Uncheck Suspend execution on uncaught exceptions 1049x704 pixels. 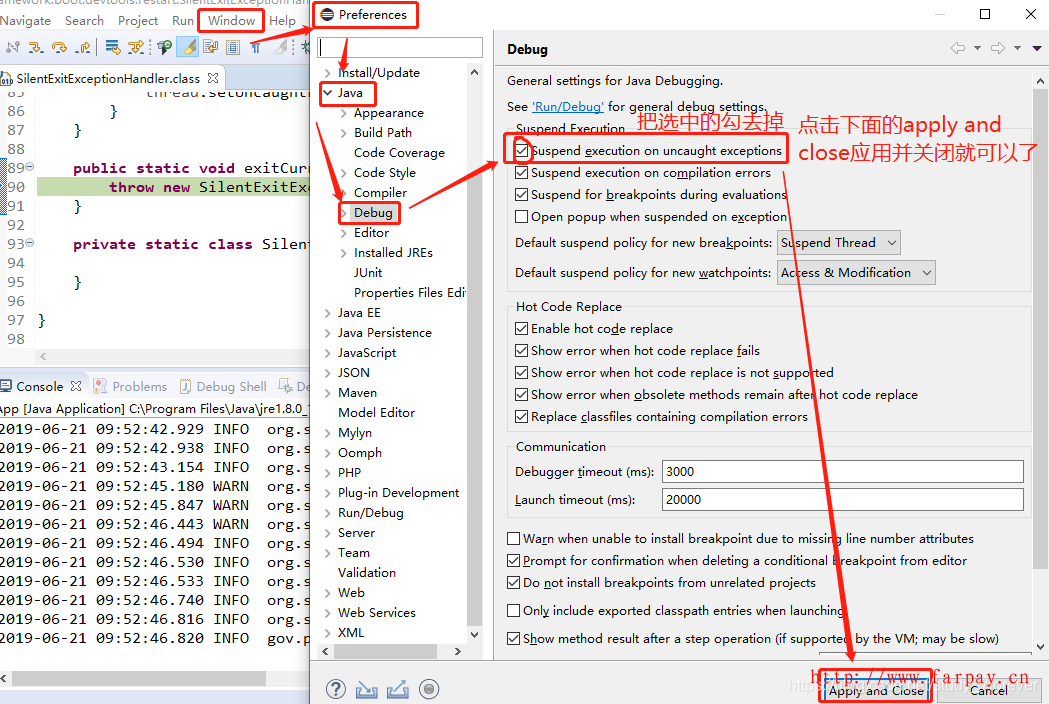pos(522,151)
